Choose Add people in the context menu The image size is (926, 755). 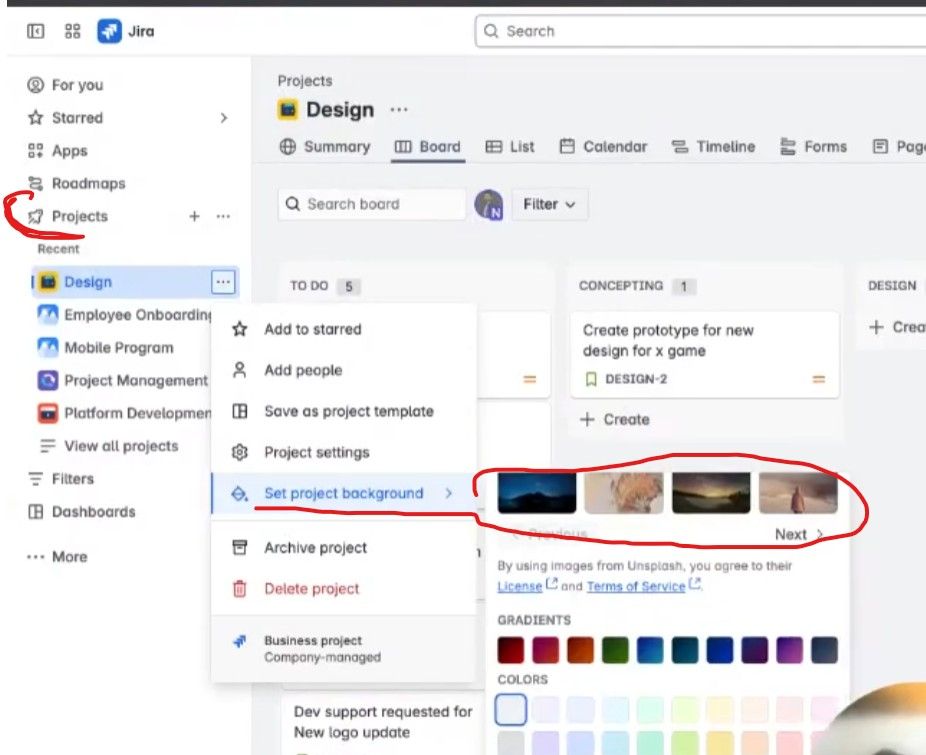click(x=344, y=370)
